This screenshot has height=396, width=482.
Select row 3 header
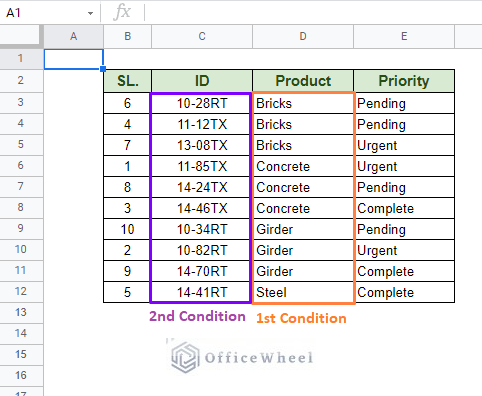(x=21, y=102)
